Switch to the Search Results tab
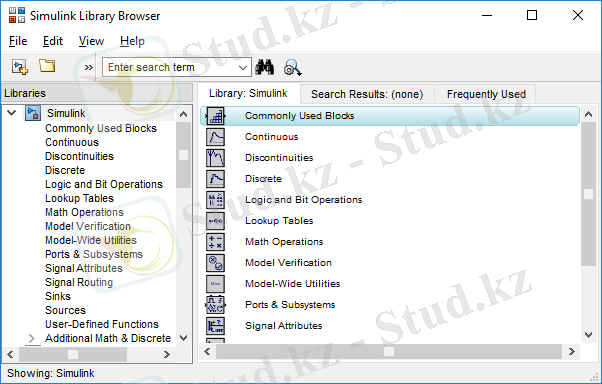The image size is (602, 384). (x=367, y=94)
